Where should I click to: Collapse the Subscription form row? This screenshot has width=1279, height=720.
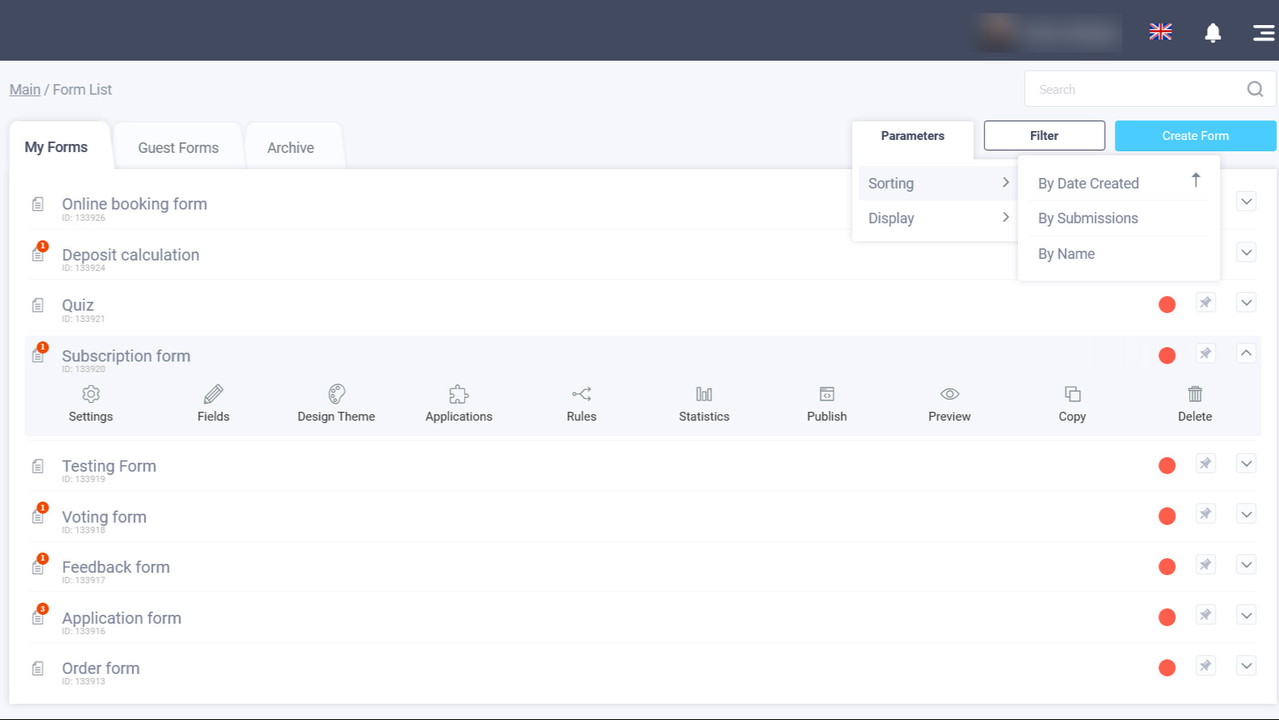1246,353
